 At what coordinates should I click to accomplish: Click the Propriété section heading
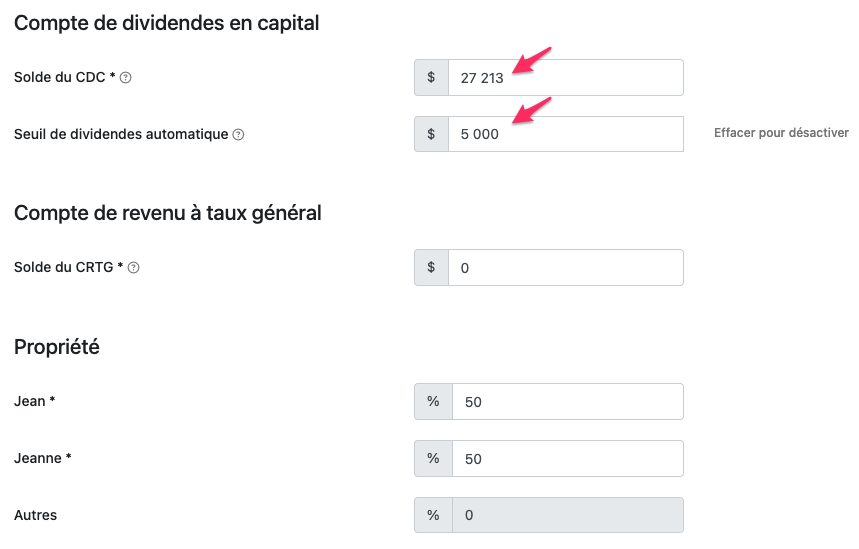click(x=57, y=347)
